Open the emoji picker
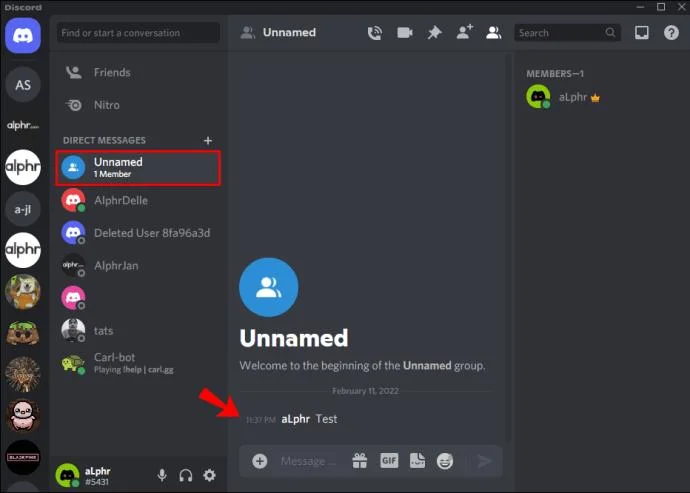Image resolution: width=690 pixels, height=493 pixels. click(x=445, y=461)
